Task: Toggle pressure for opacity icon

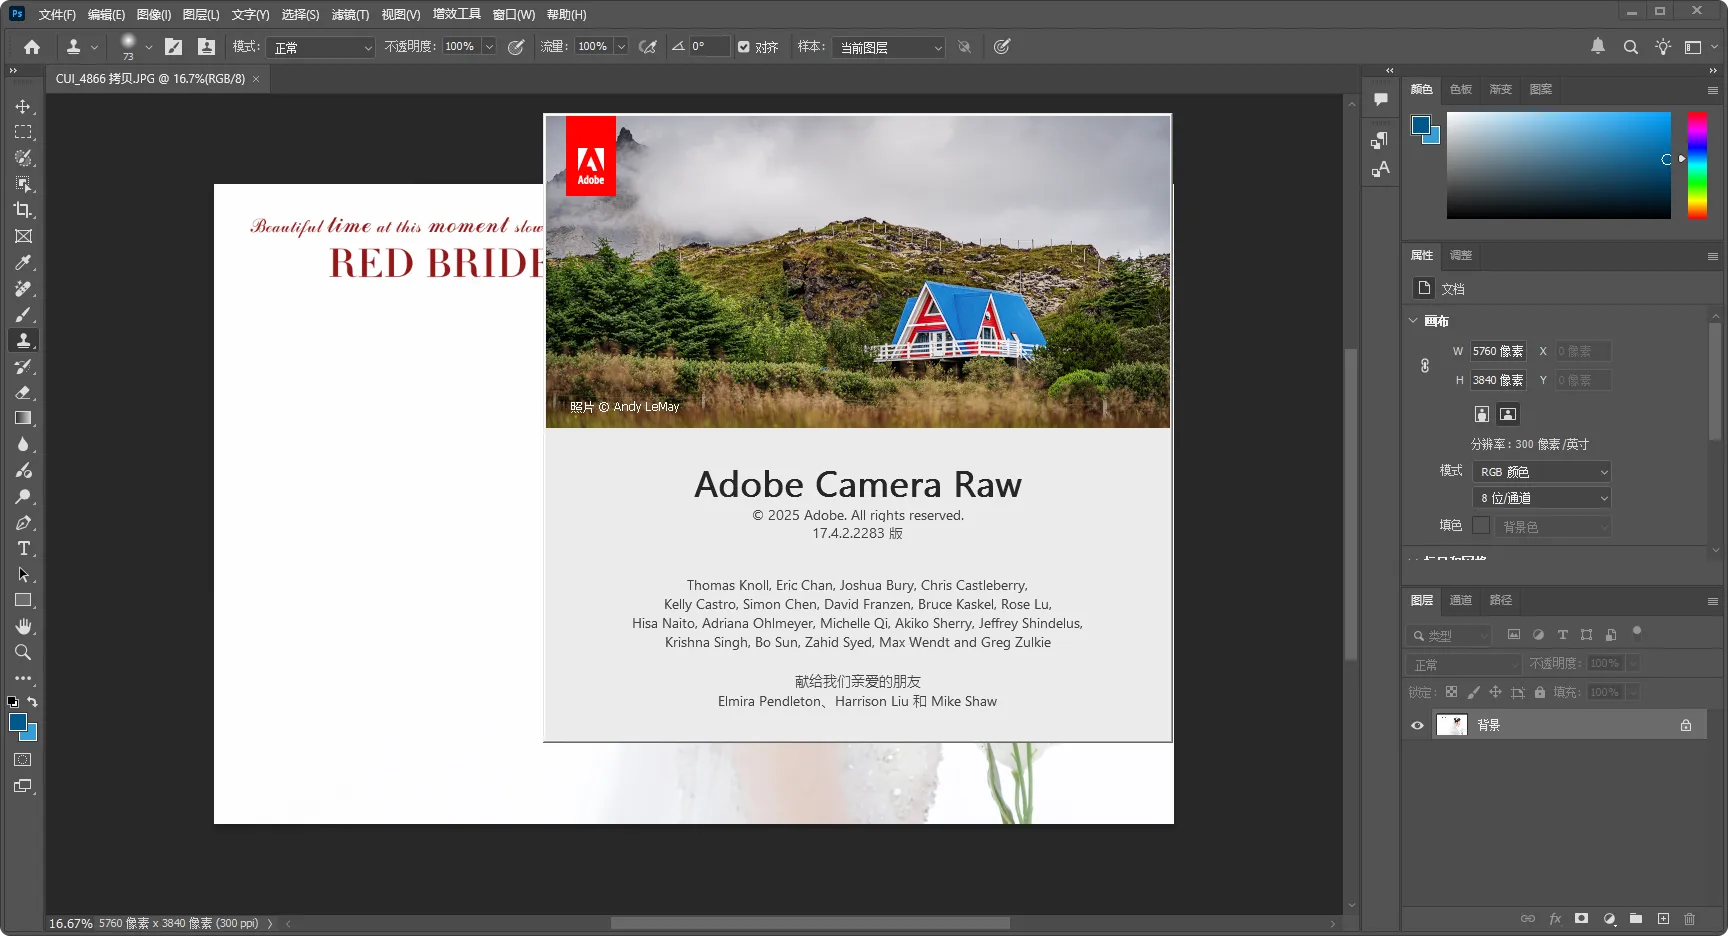Action: pyautogui.click(x=516, y=47)
